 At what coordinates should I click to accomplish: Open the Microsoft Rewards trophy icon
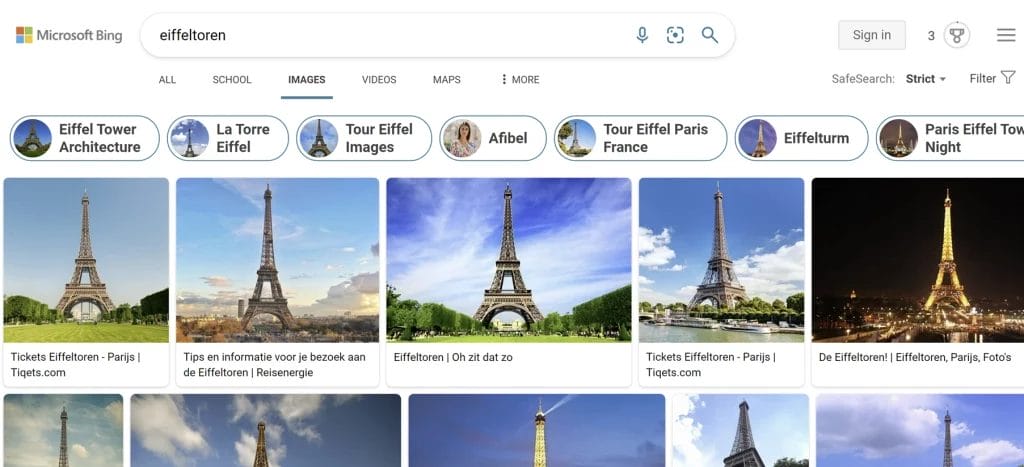point(957,35)
